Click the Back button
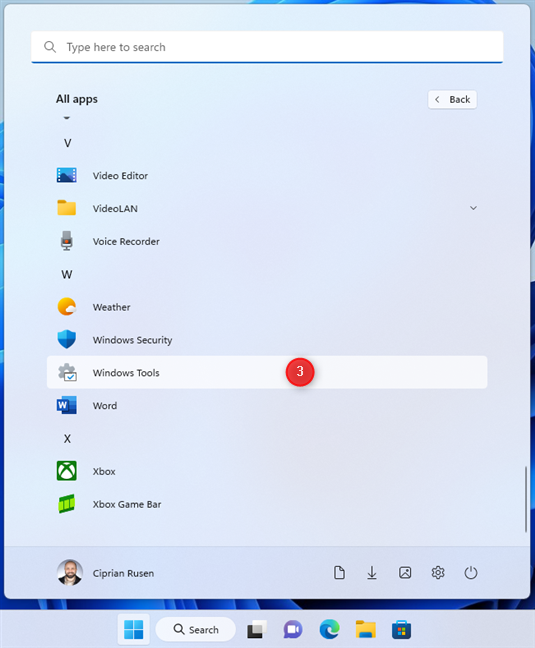This screenshot has height=648, width=535. point(452,100)
